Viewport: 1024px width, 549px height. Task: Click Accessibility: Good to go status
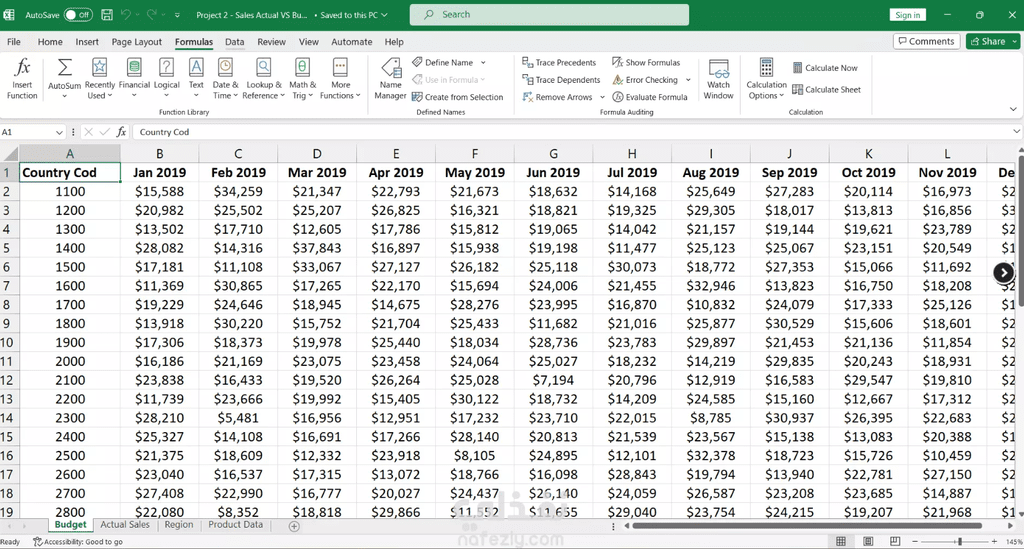point(78,542)
